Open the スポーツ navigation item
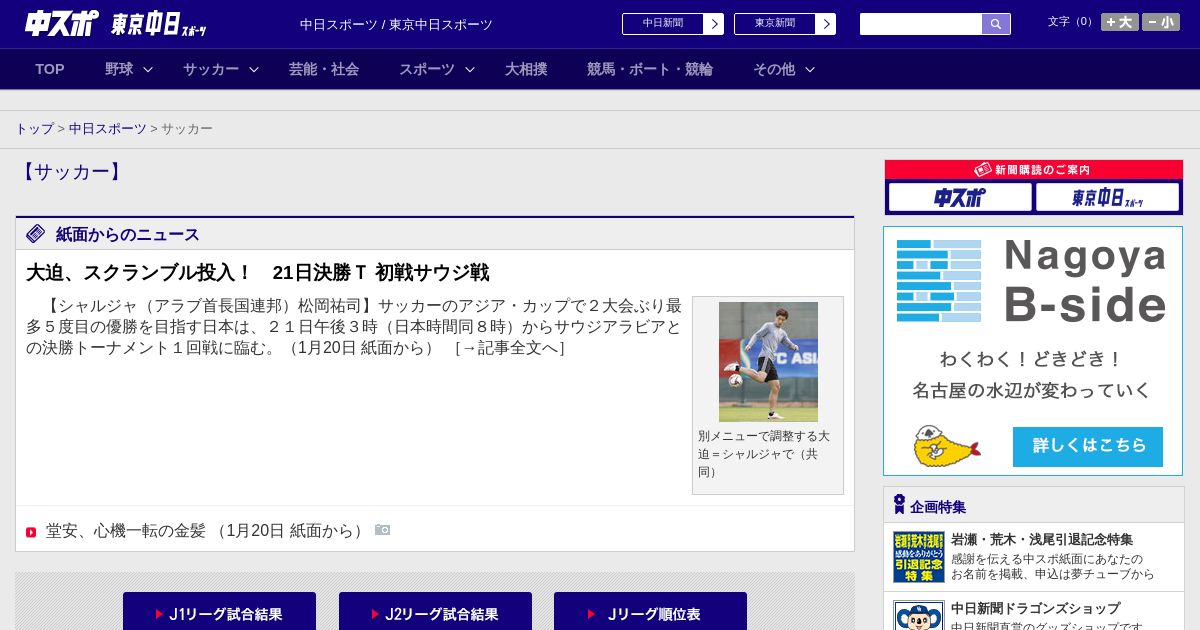 427,69
